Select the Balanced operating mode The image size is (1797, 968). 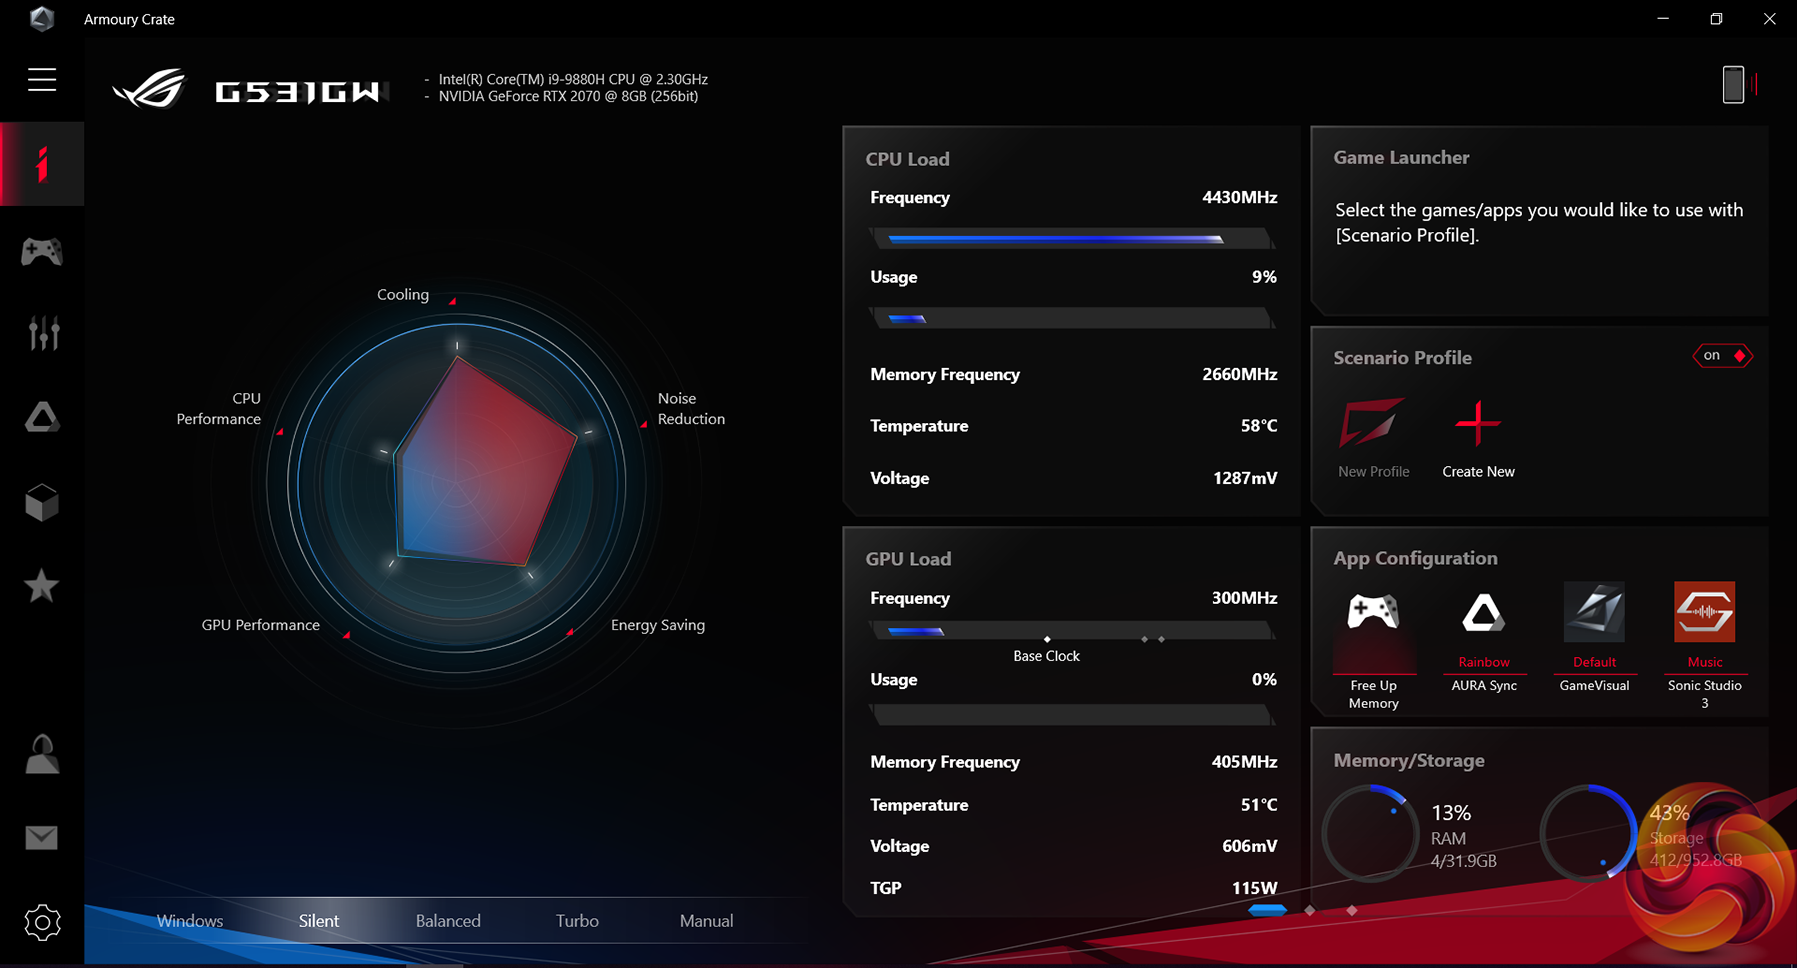point(448,921)
